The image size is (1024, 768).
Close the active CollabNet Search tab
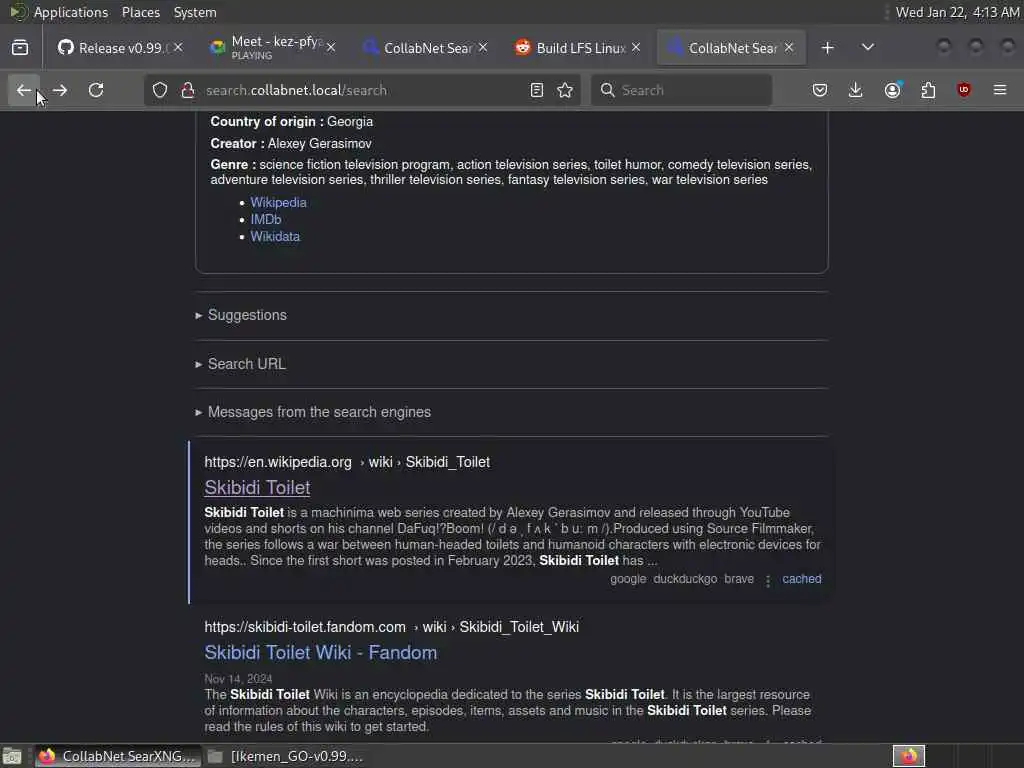[789, 48]
